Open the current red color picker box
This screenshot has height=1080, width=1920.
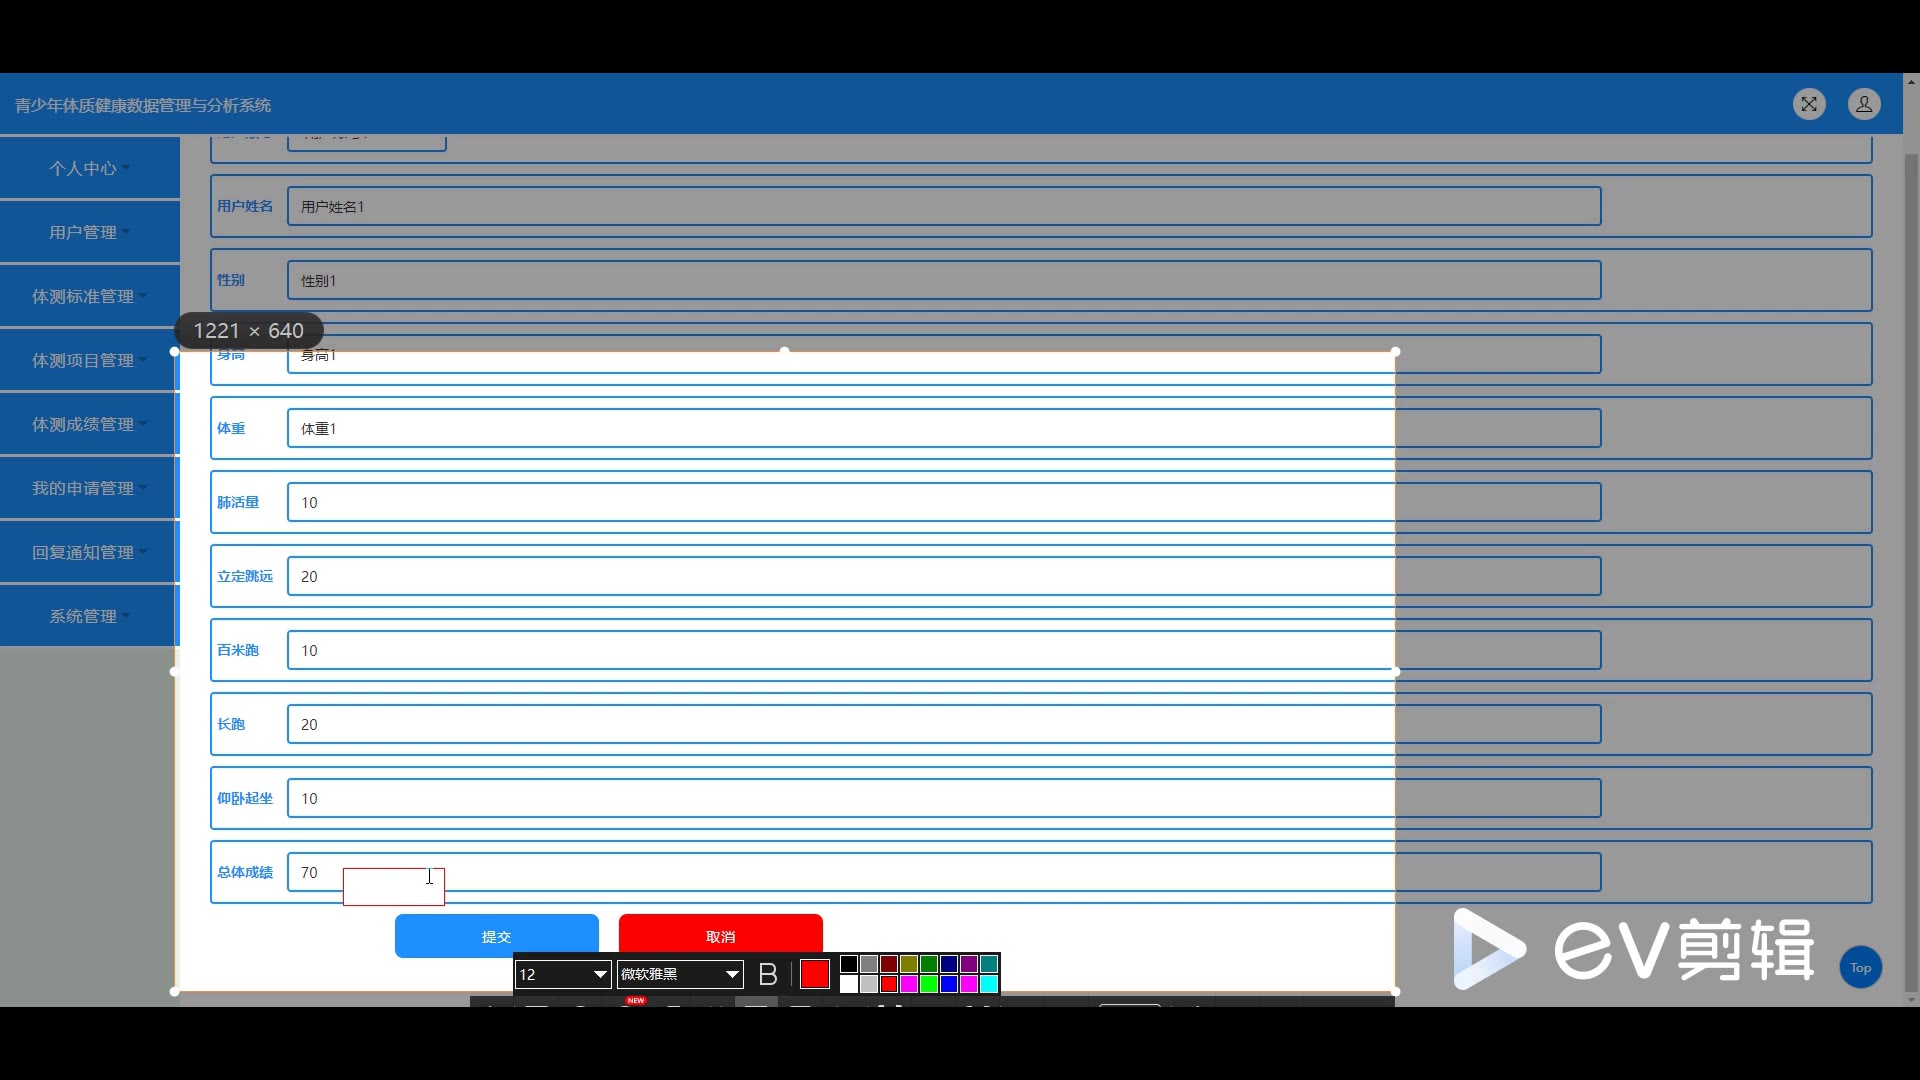[x=815, y=974]
